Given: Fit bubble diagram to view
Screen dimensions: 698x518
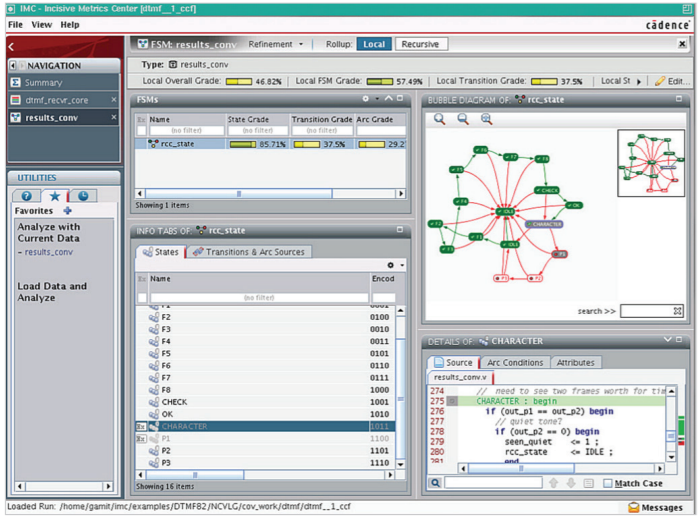Looking at the screenshot, I should [486, 119].
